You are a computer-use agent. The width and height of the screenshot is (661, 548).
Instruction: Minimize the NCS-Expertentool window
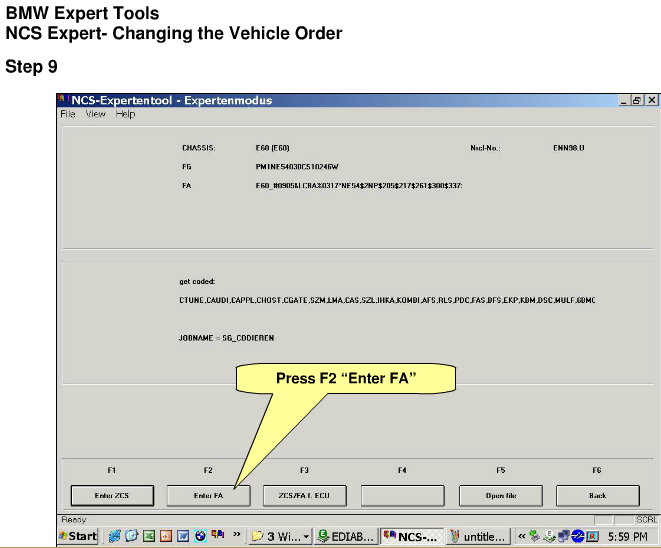624,100
